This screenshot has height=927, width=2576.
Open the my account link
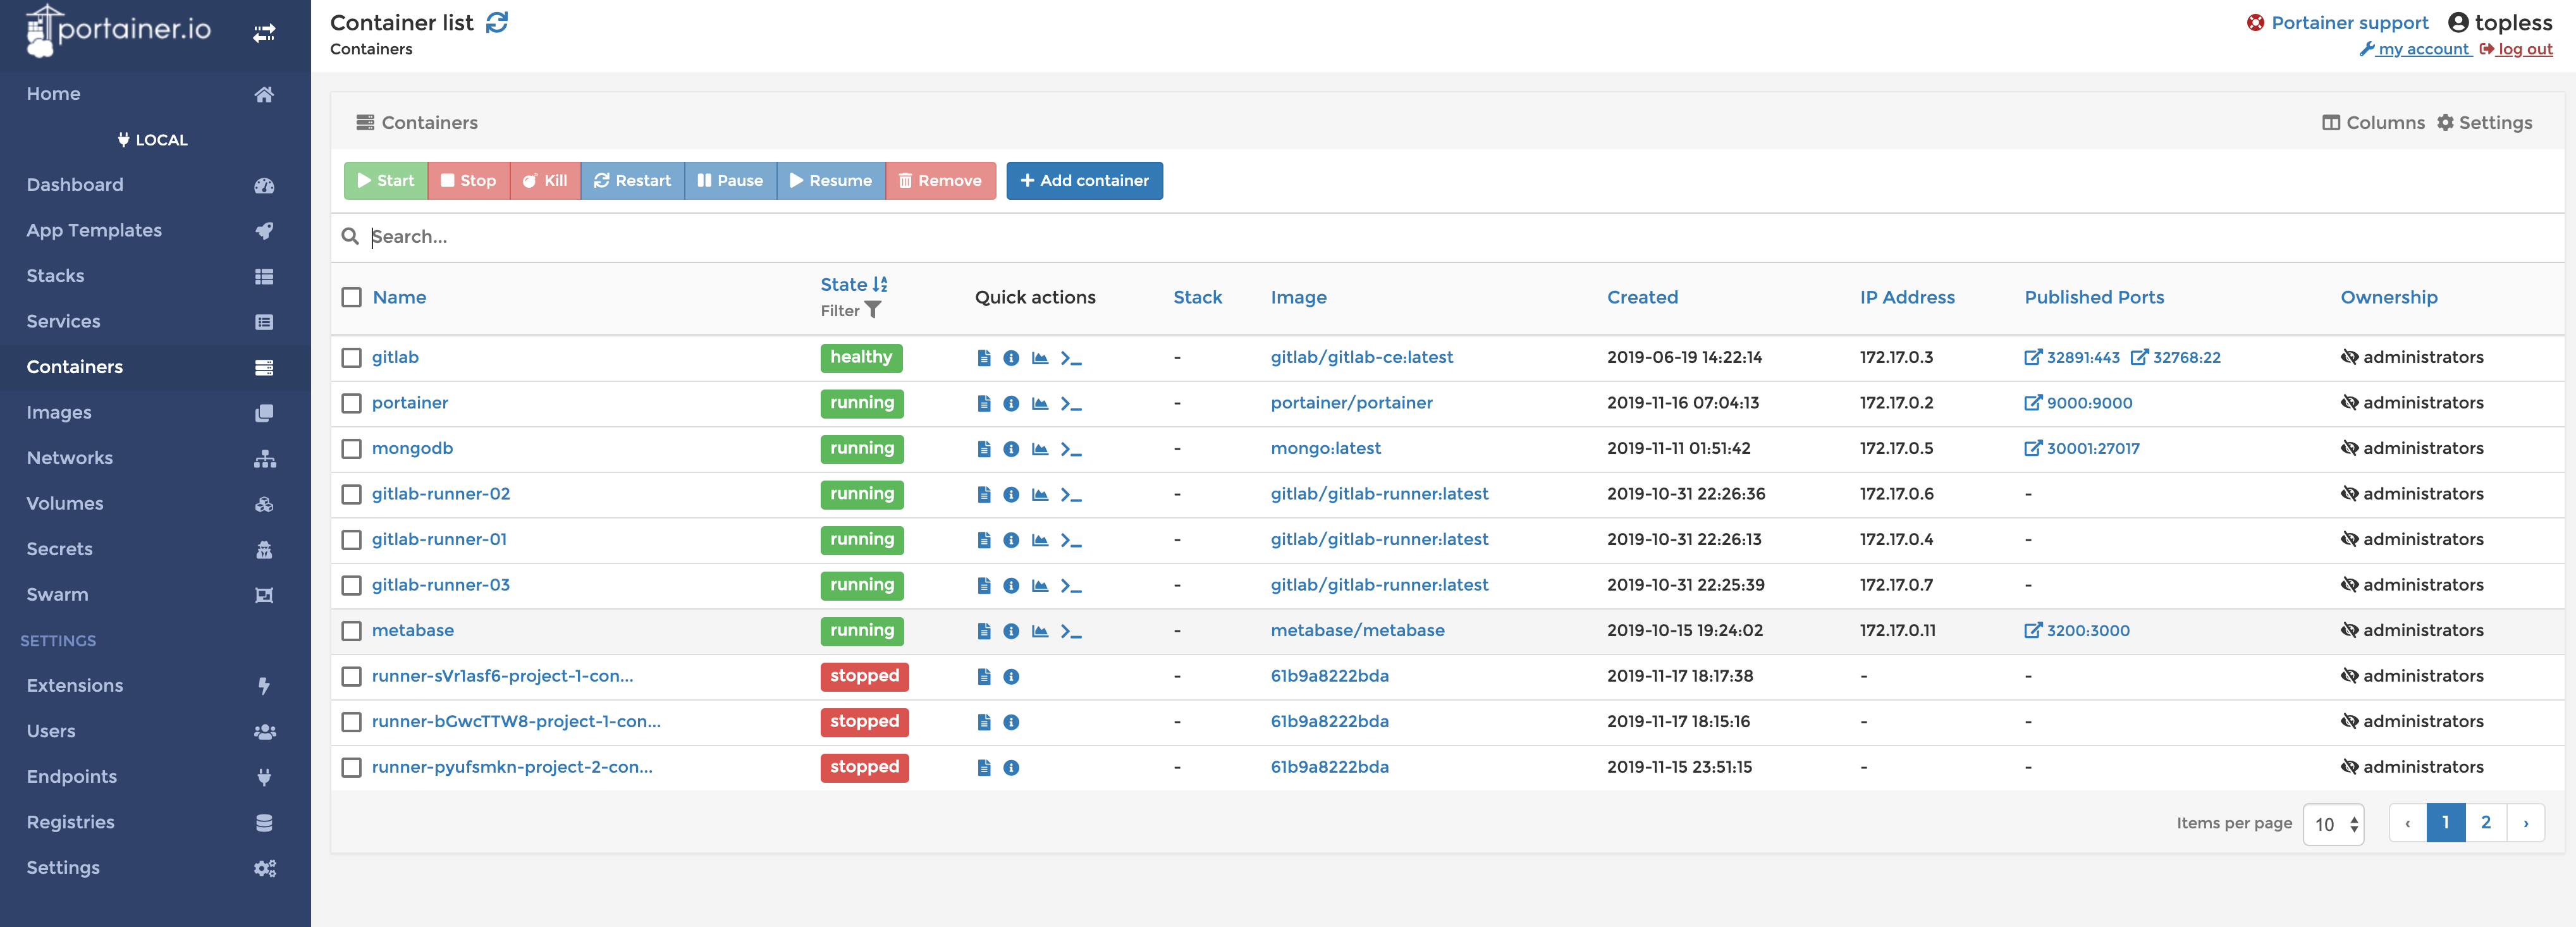click(x=2415, y=49)
